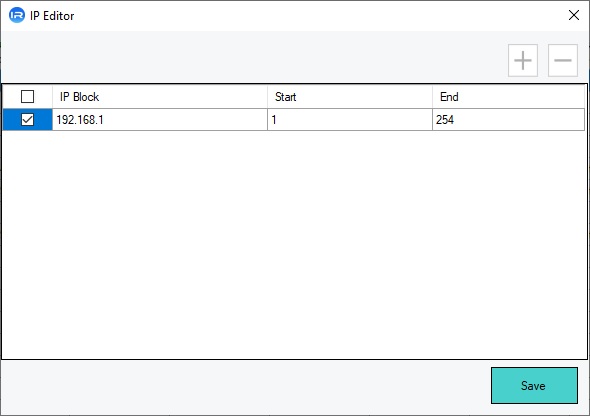Remove IP block using minus icon

pos(563,60)
